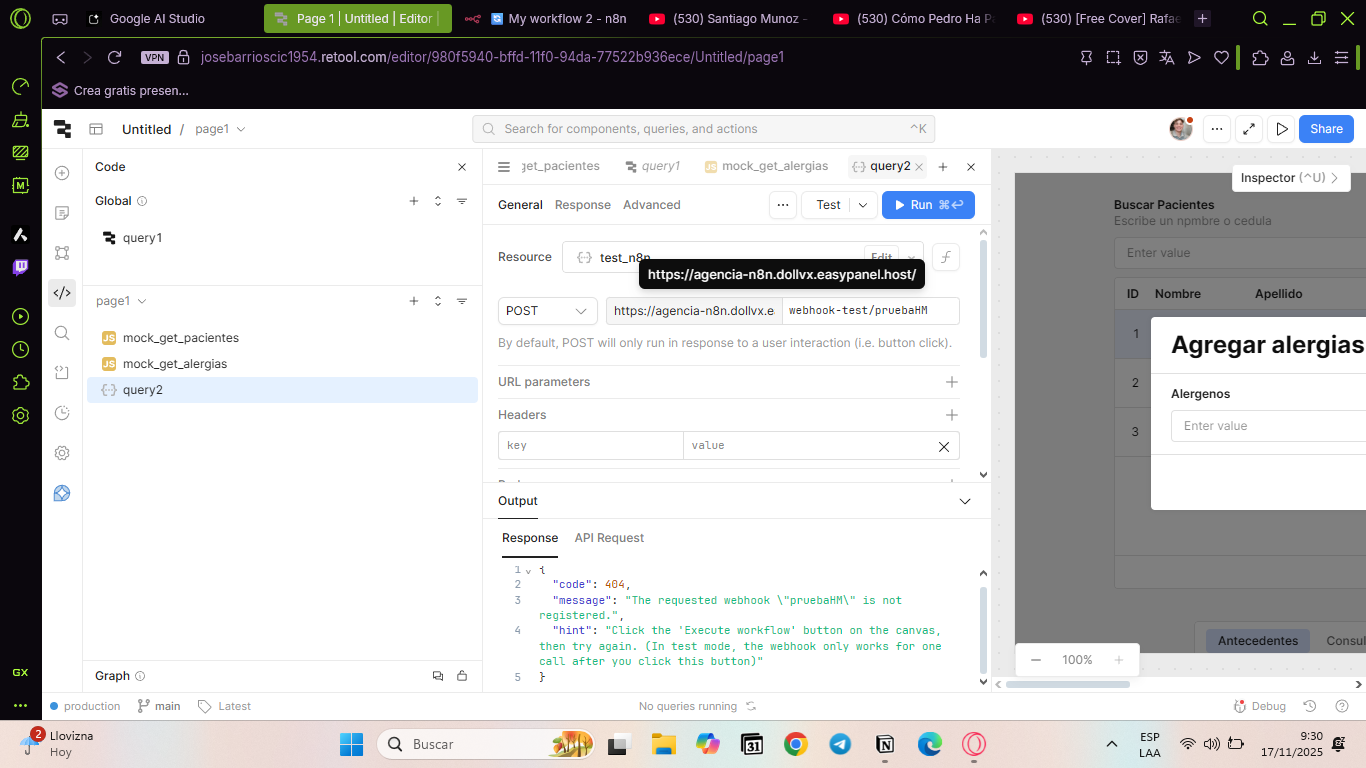The width and height of the screenshot is (1366, 768).
Task: Select mock_get_pacientes in the code list
Action: point(180,338)
